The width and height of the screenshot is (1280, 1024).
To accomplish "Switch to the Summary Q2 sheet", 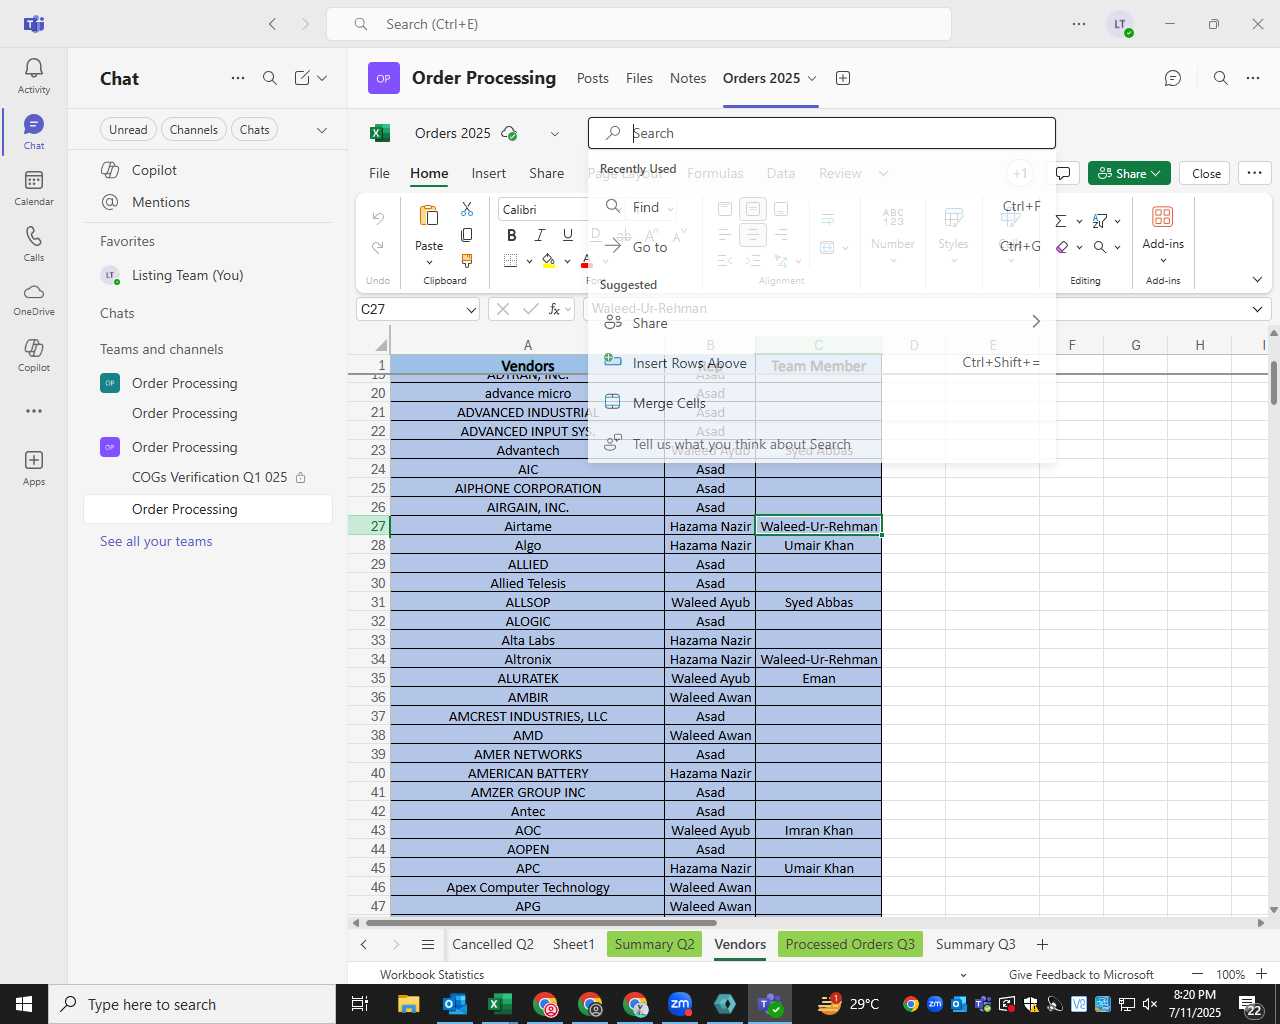I will click(x=654, y=944).
